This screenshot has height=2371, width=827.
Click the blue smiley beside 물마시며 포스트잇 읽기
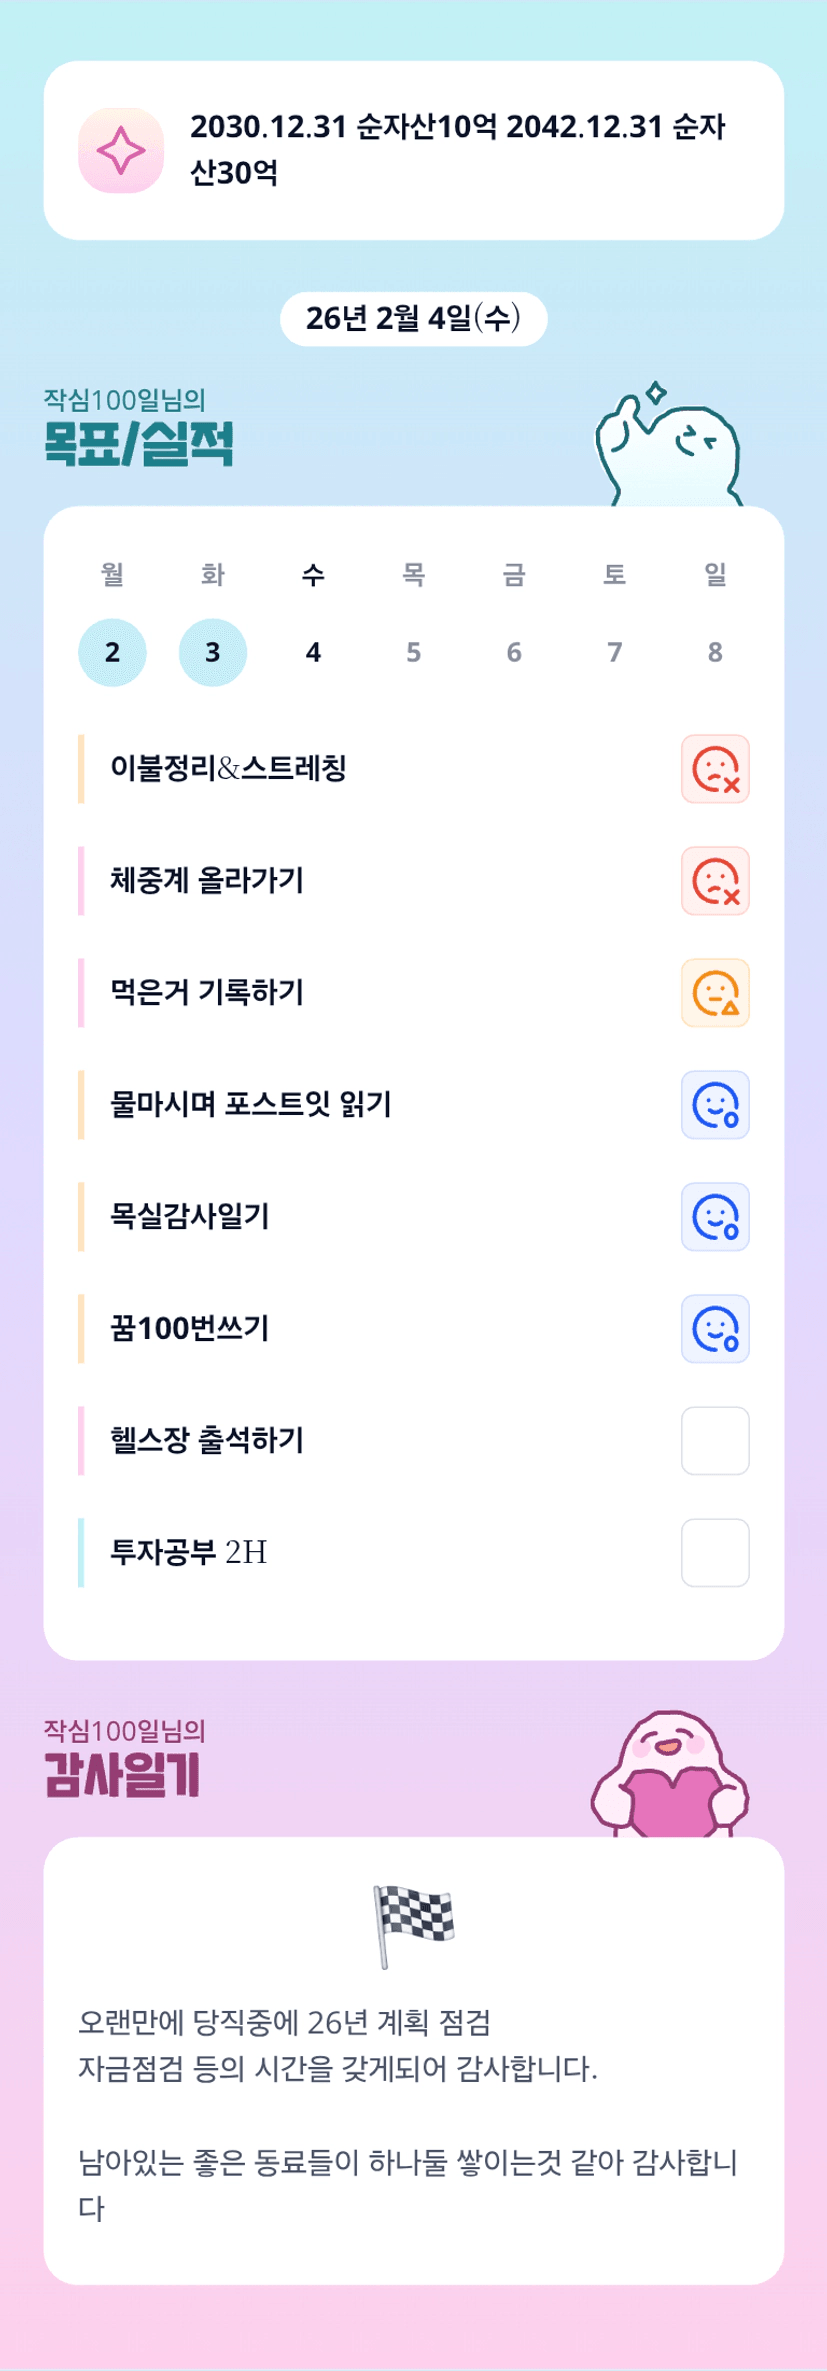point(715,1105)
